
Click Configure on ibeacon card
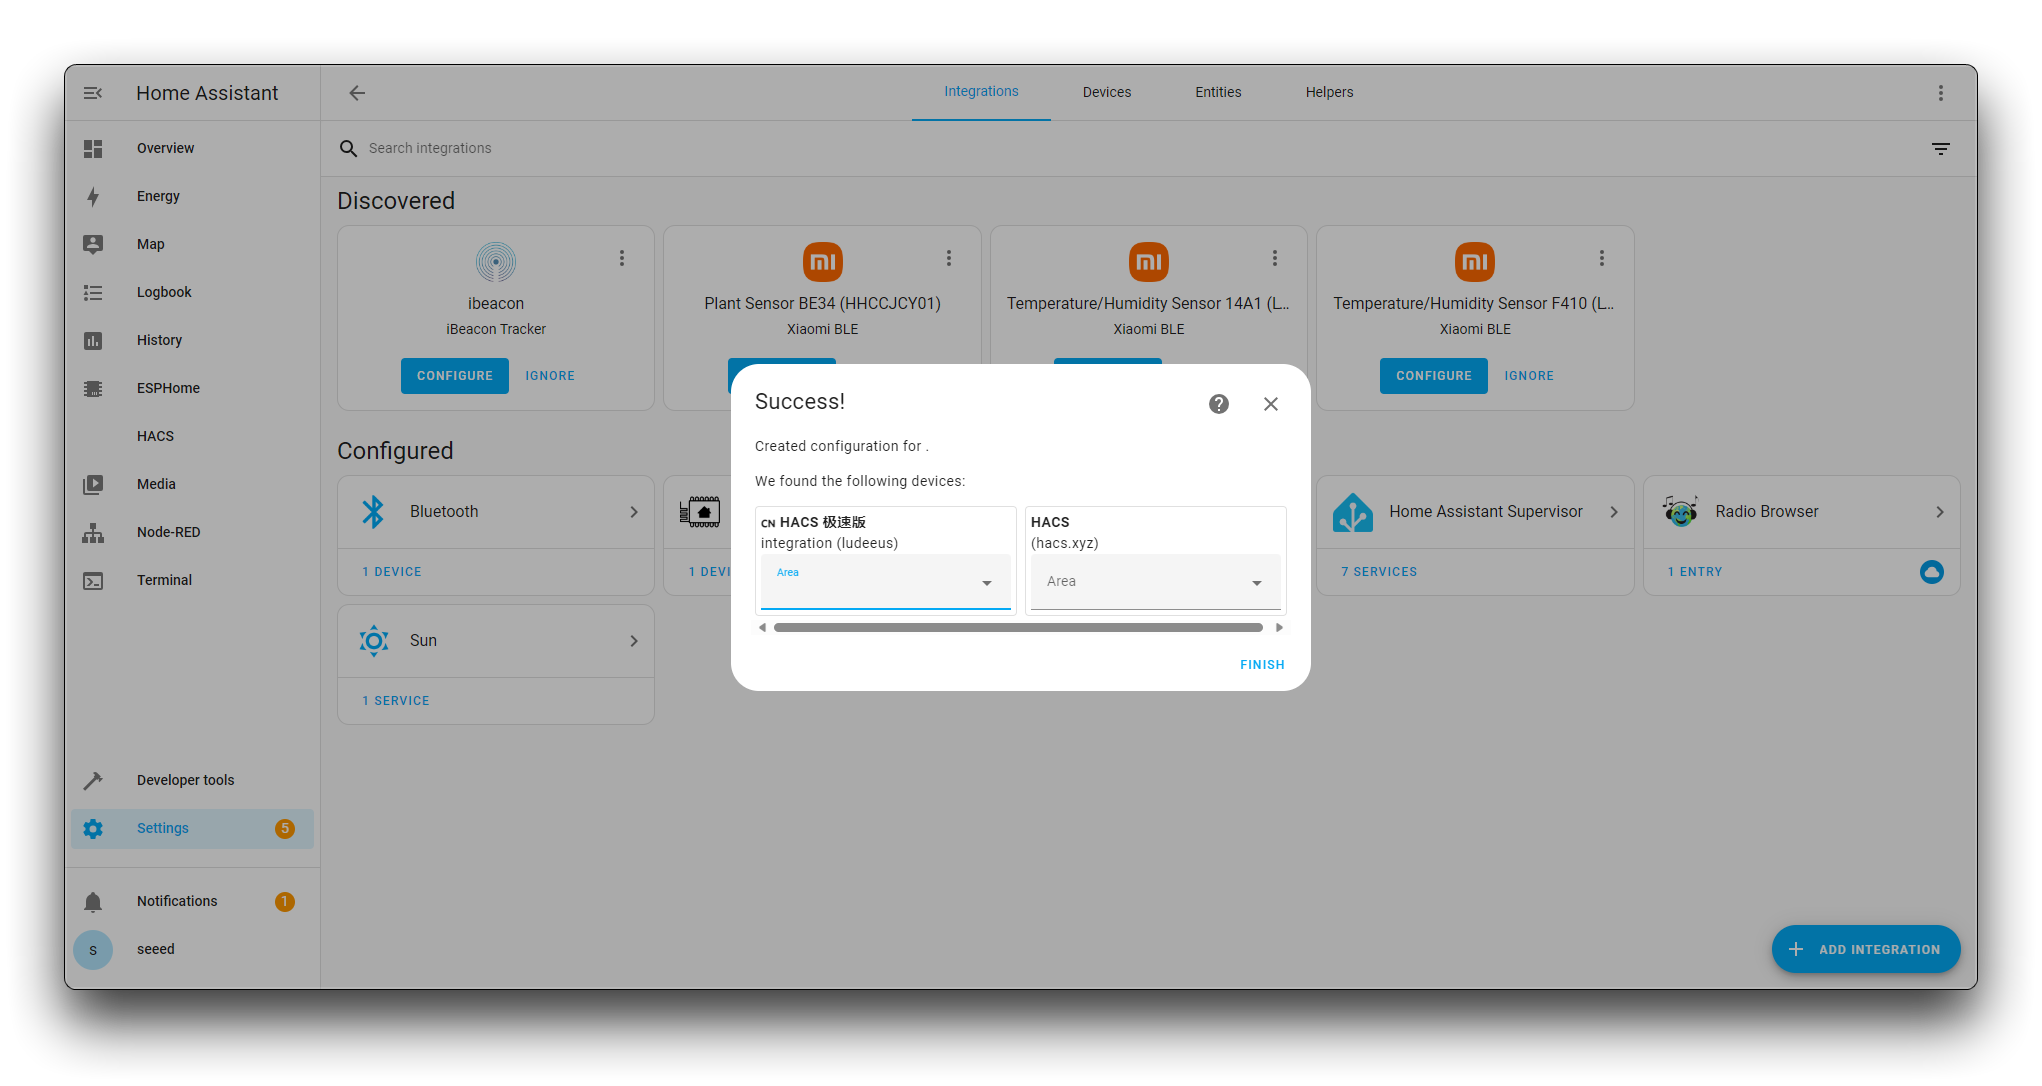click(x=455, y=376)
